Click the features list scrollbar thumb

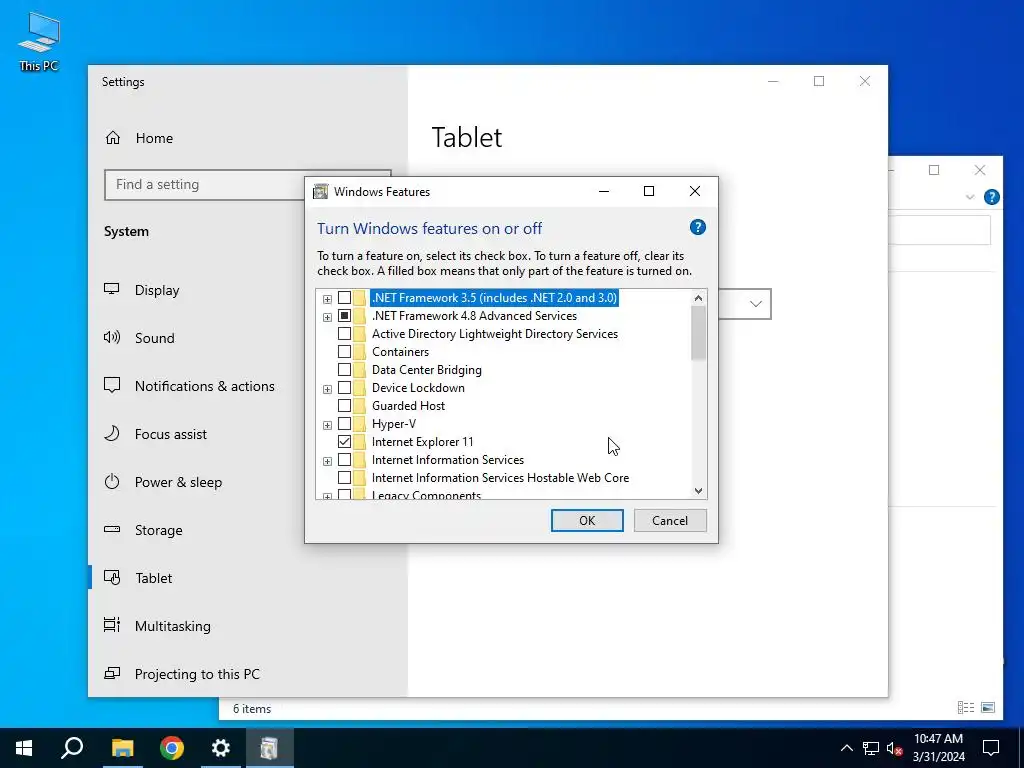pos(698,332)
